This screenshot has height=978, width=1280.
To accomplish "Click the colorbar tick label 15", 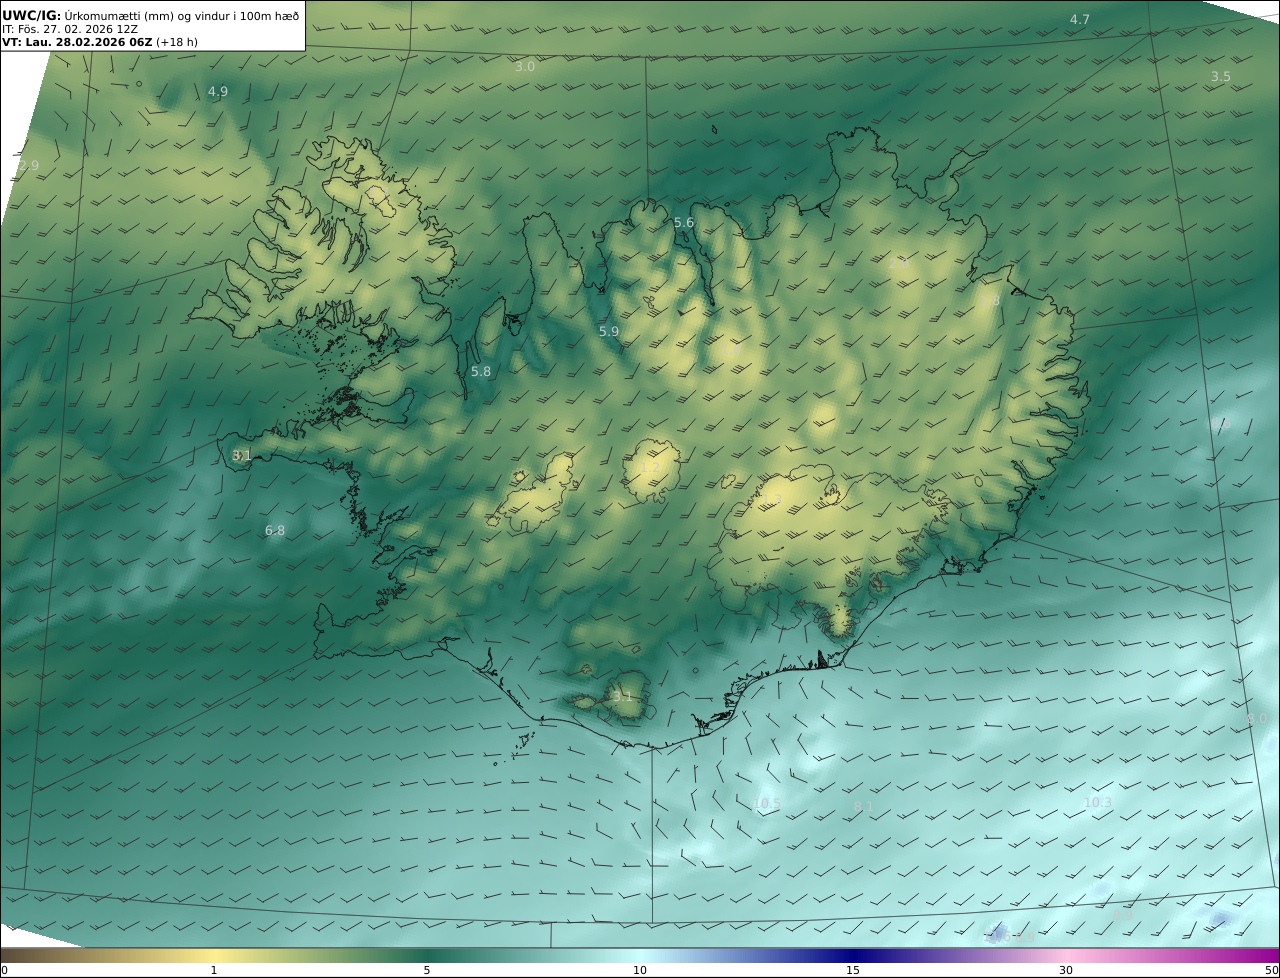I will (853, 970).
